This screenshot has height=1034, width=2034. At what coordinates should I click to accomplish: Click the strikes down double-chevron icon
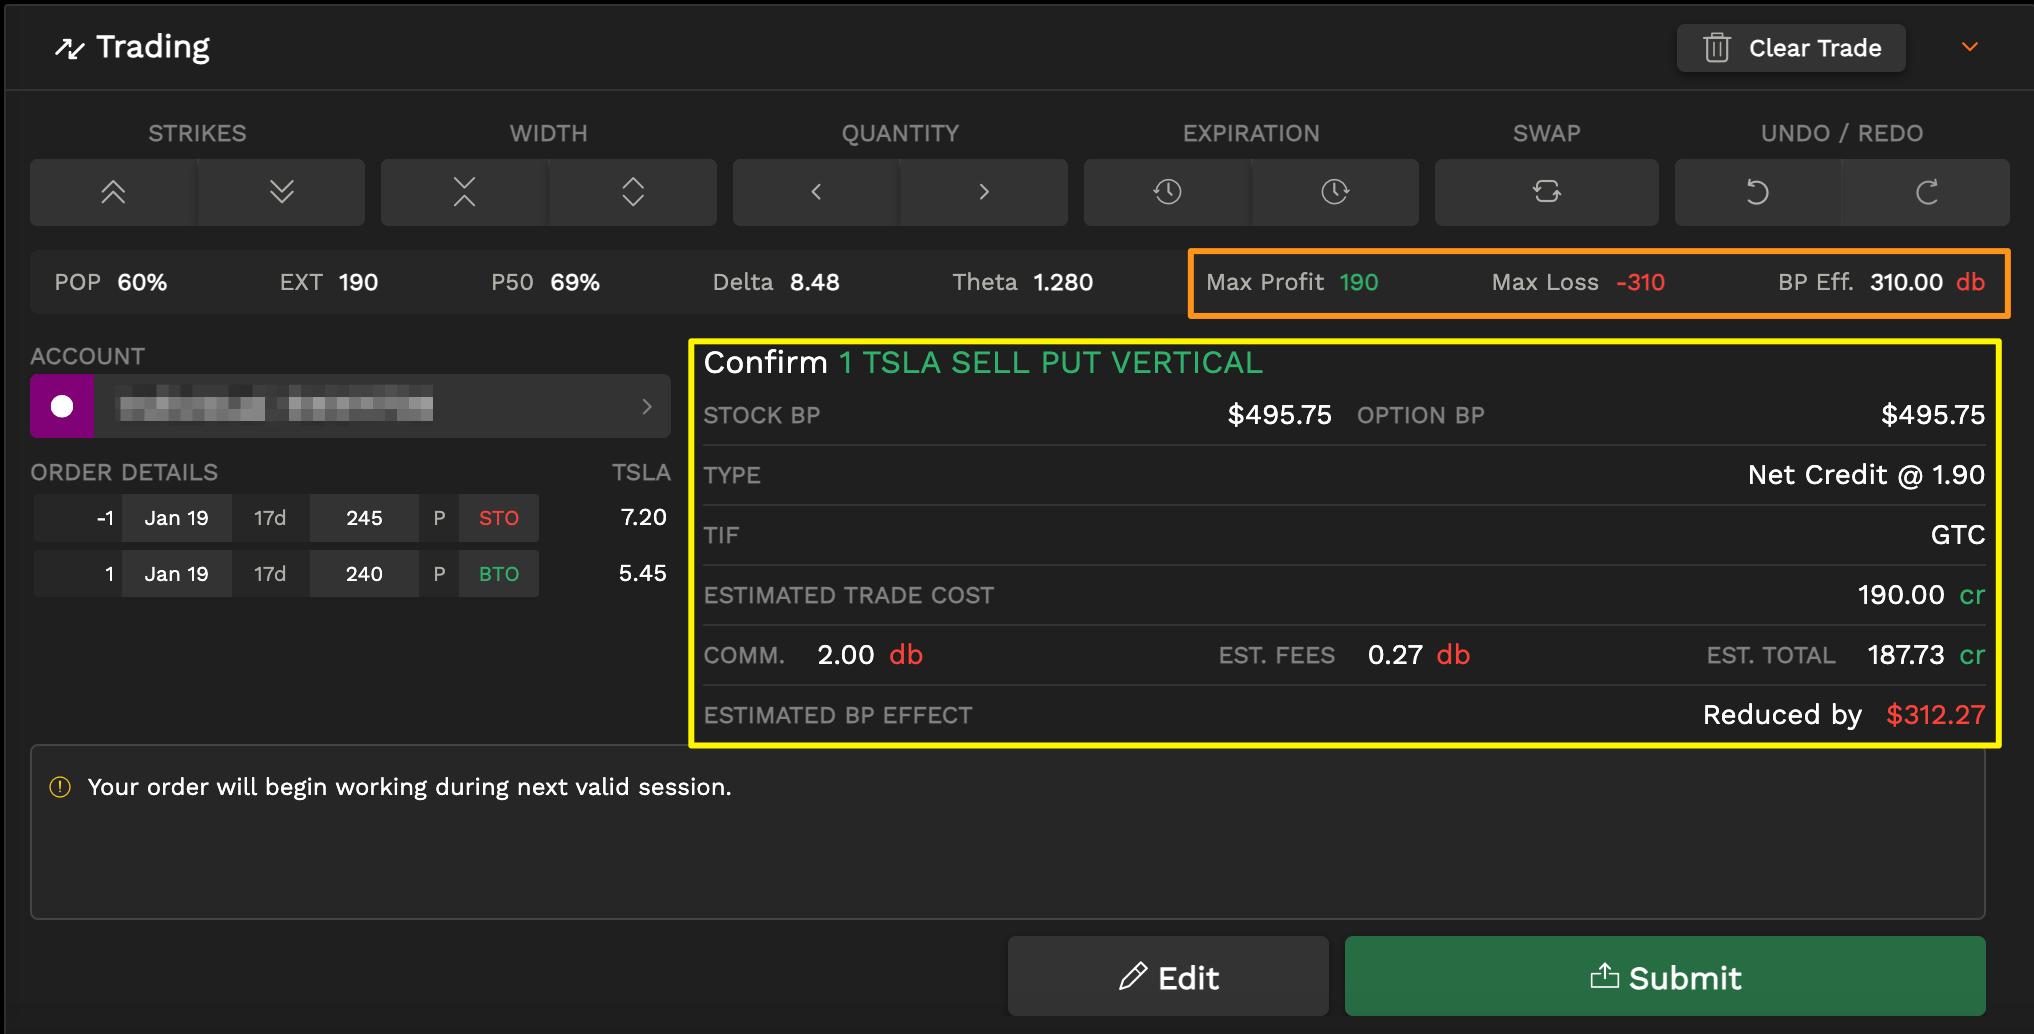point(281,192)
